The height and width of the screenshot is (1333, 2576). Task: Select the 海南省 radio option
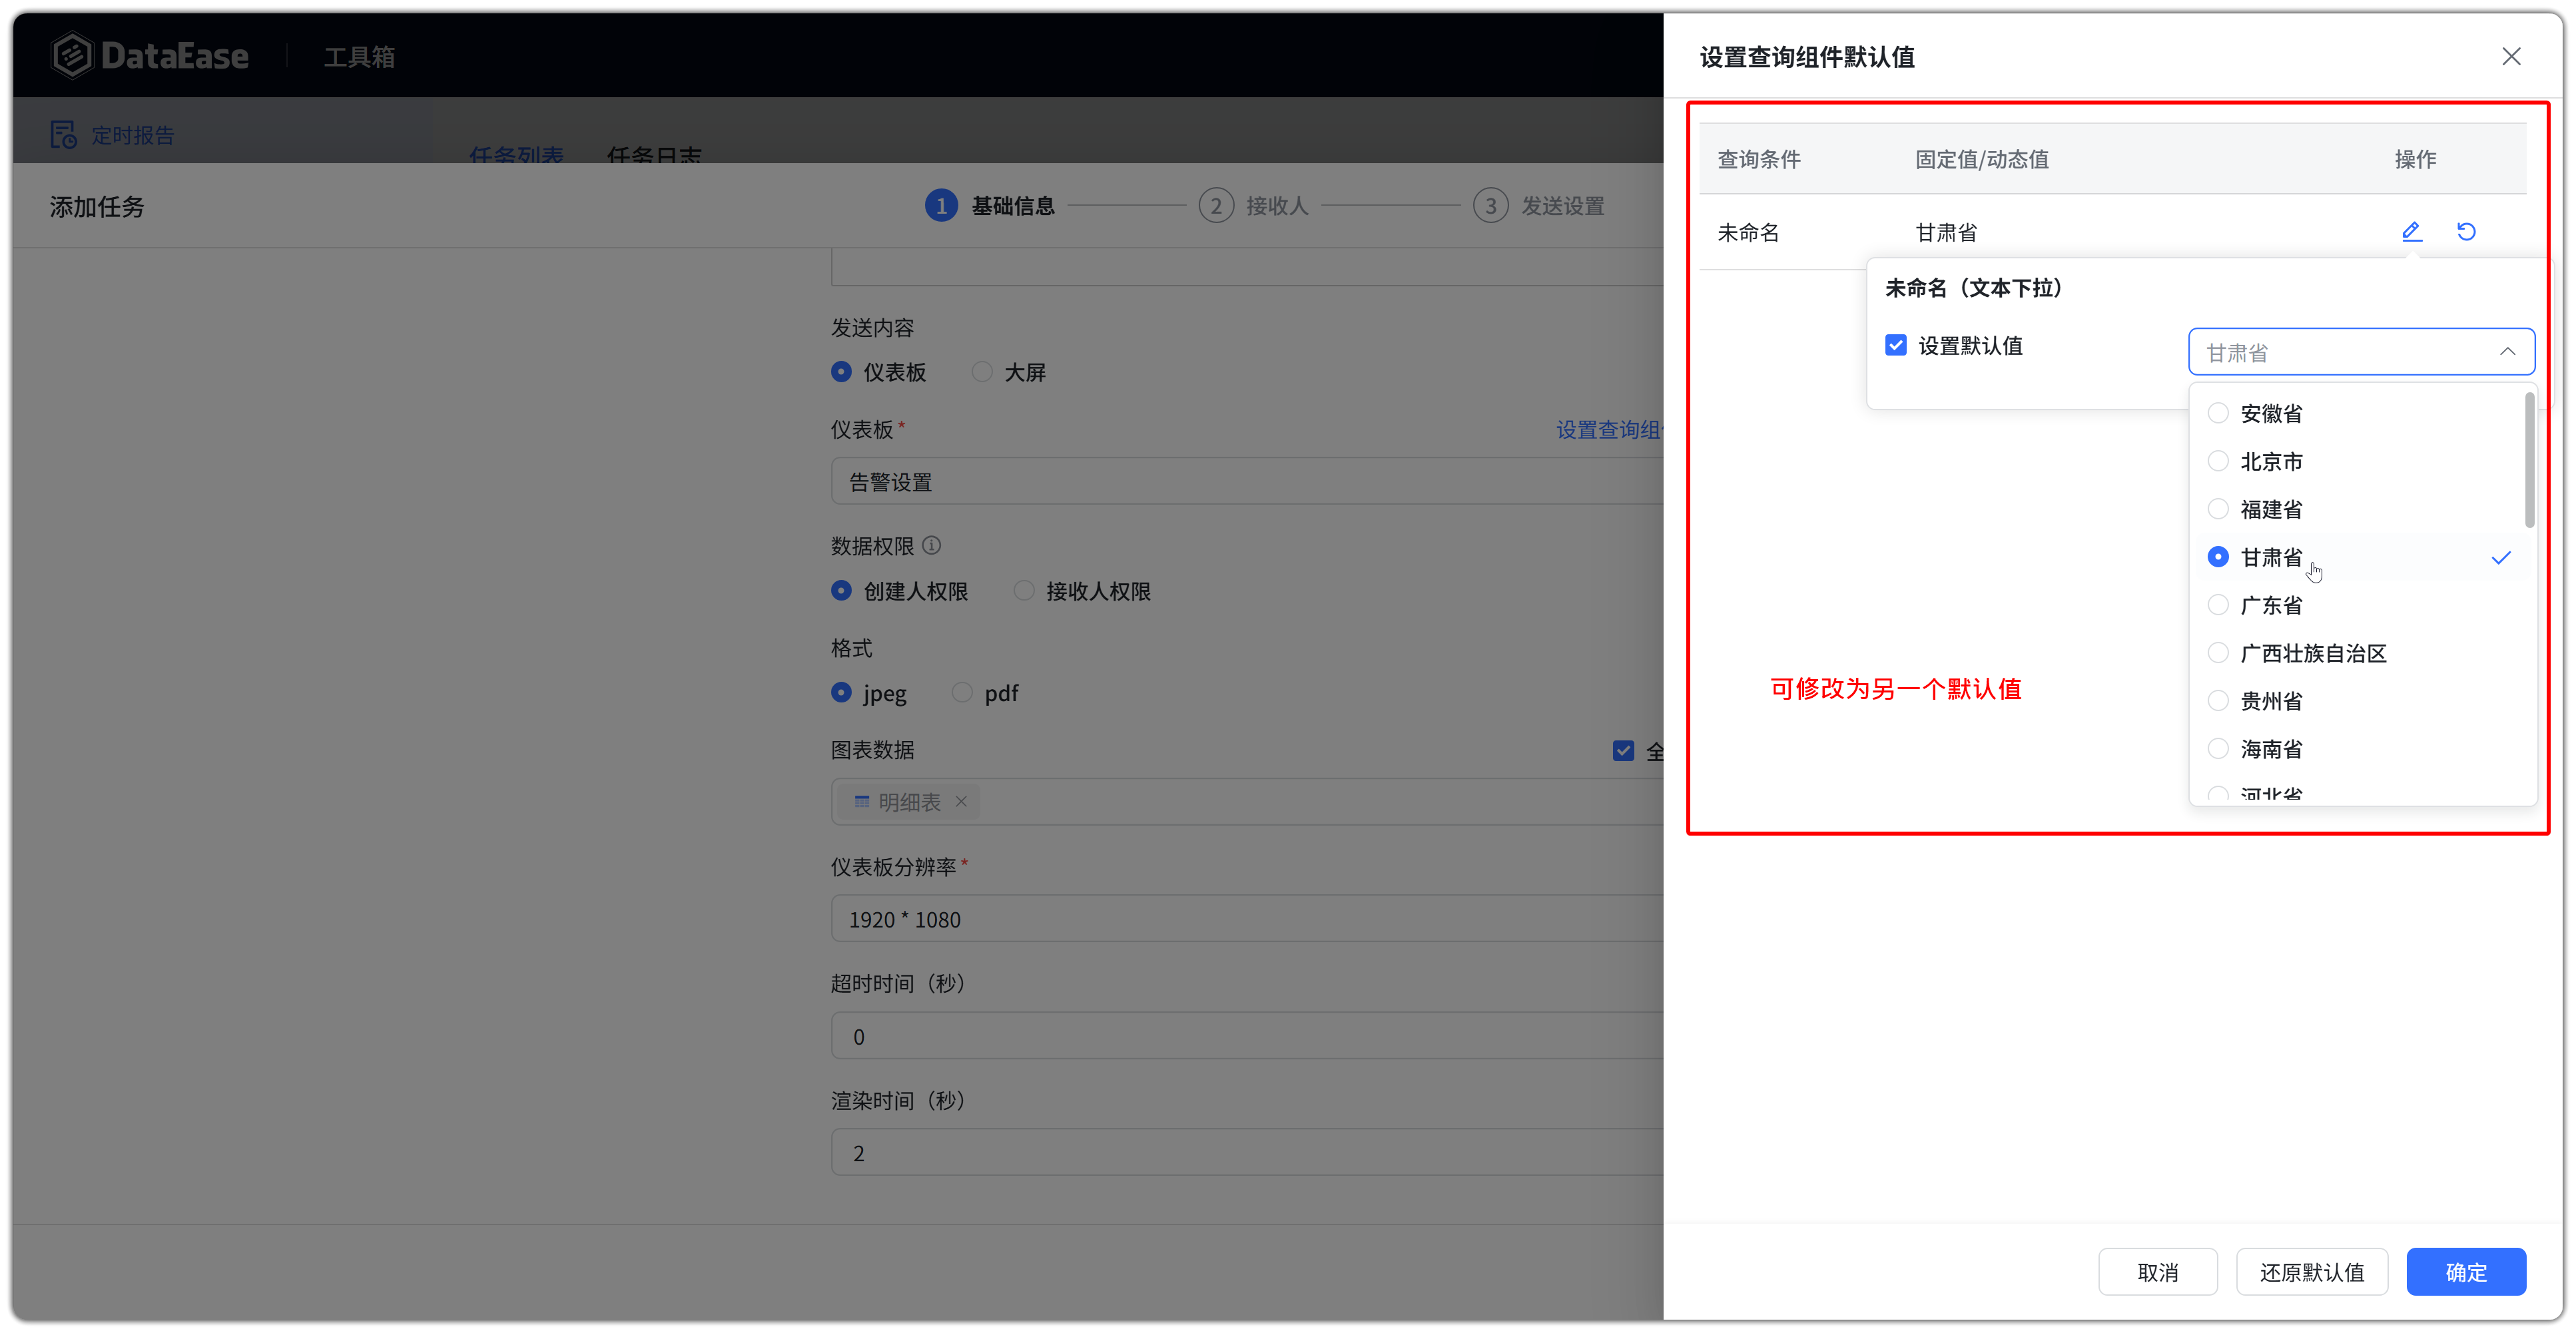[x=2217, y=749]
